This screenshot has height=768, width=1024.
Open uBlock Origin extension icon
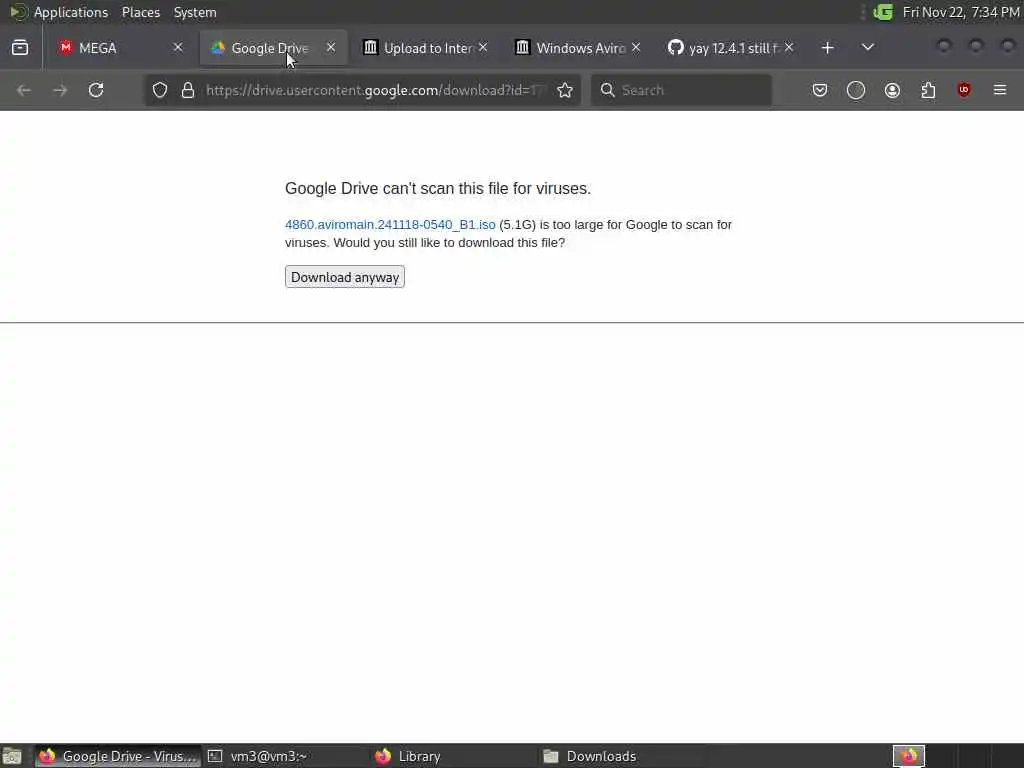pyautogui.click(x=964, y=90)
